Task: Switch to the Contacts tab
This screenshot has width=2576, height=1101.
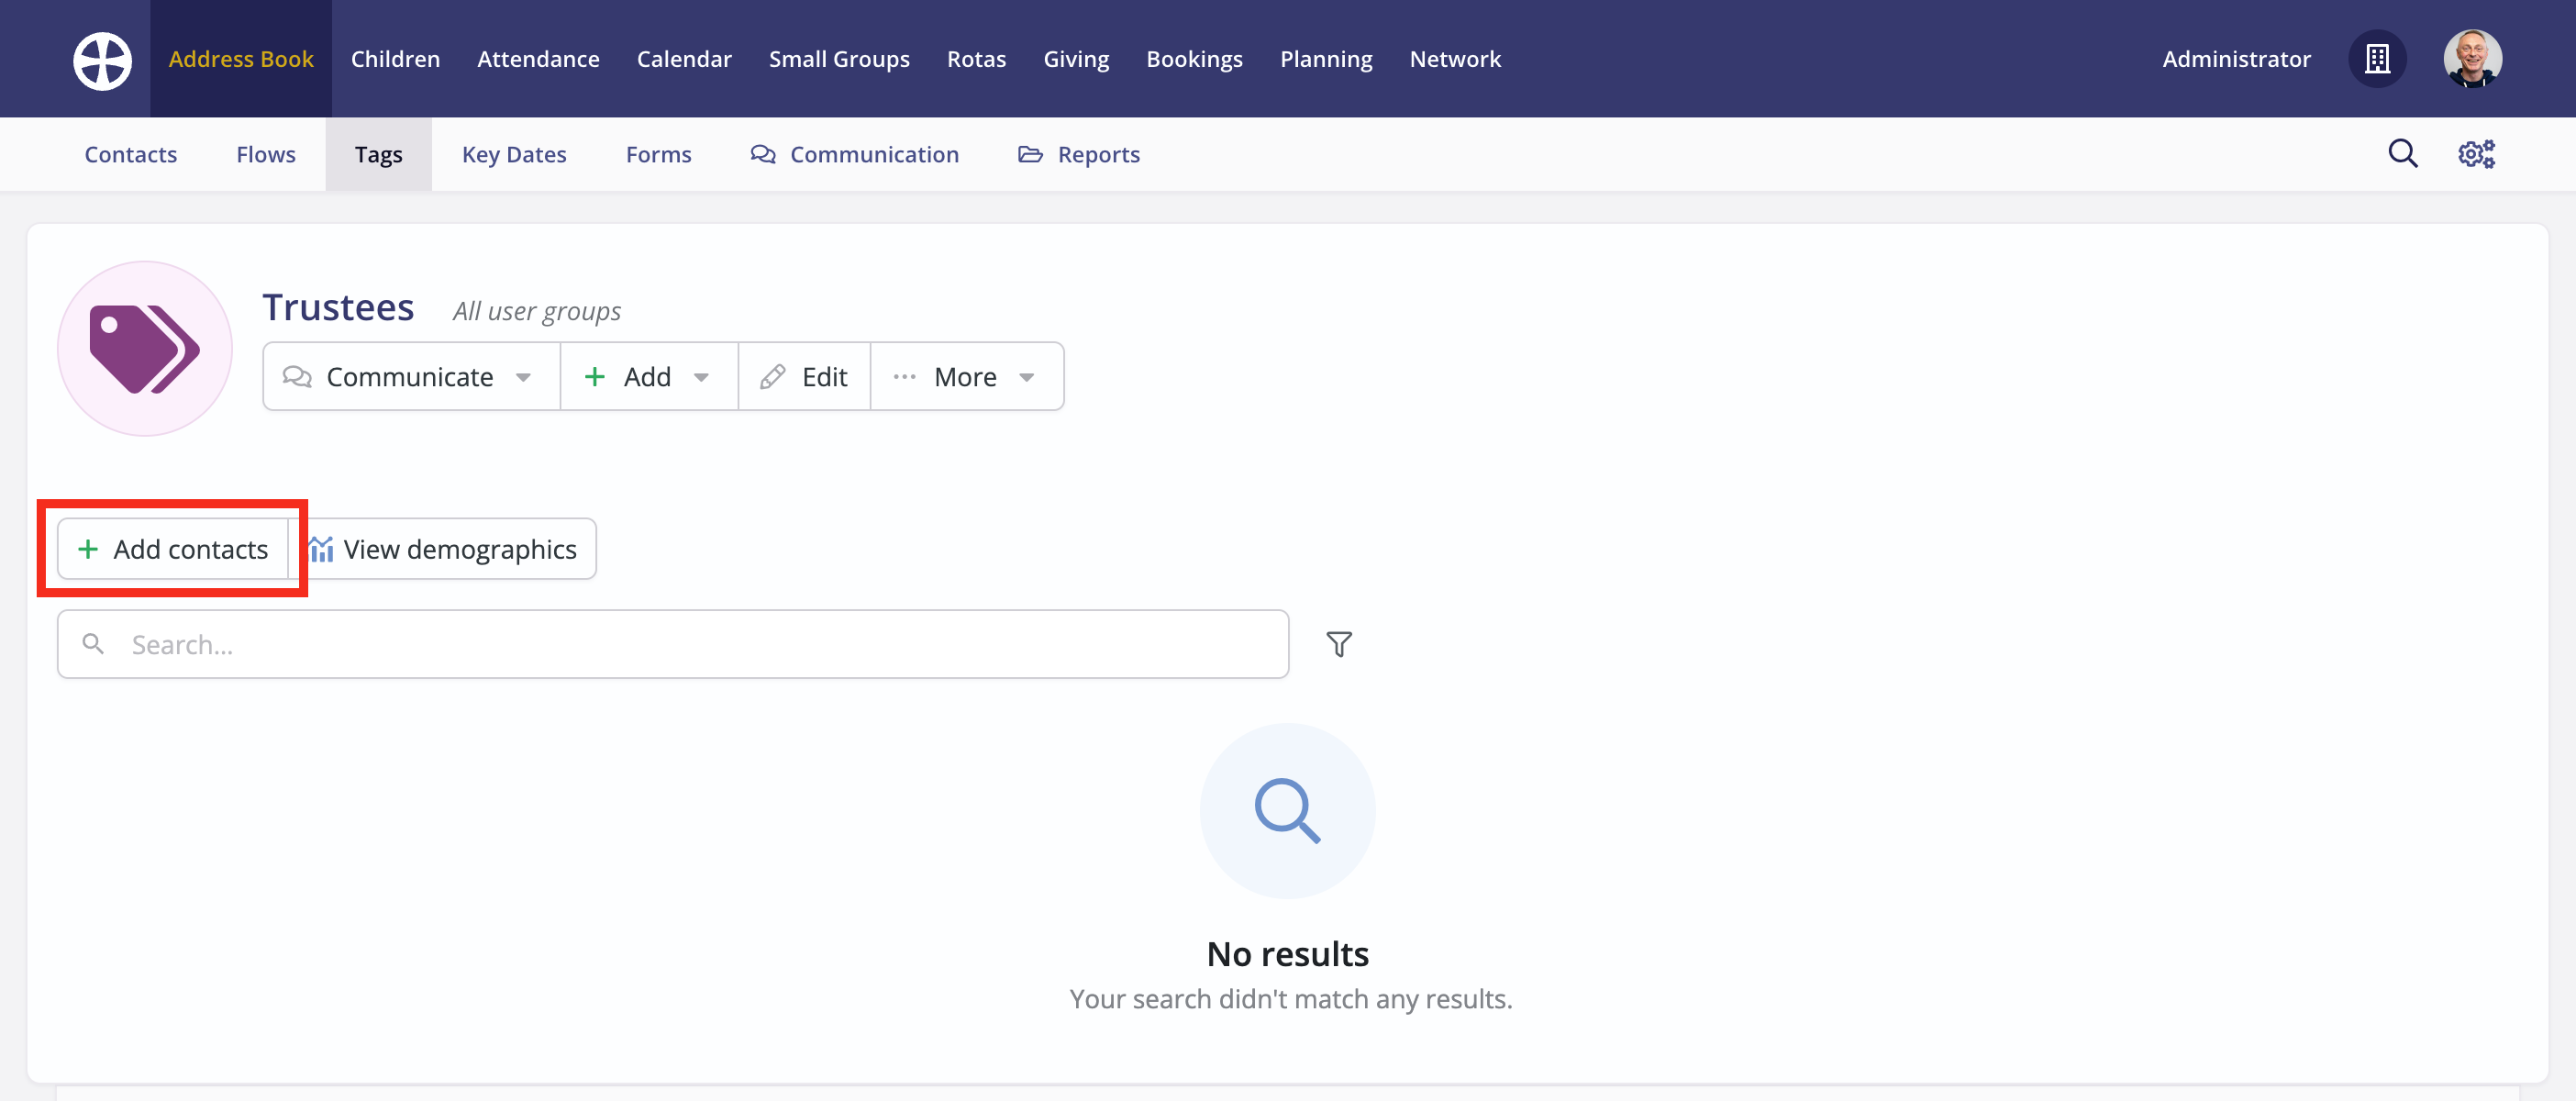Action: coord(130,155)
